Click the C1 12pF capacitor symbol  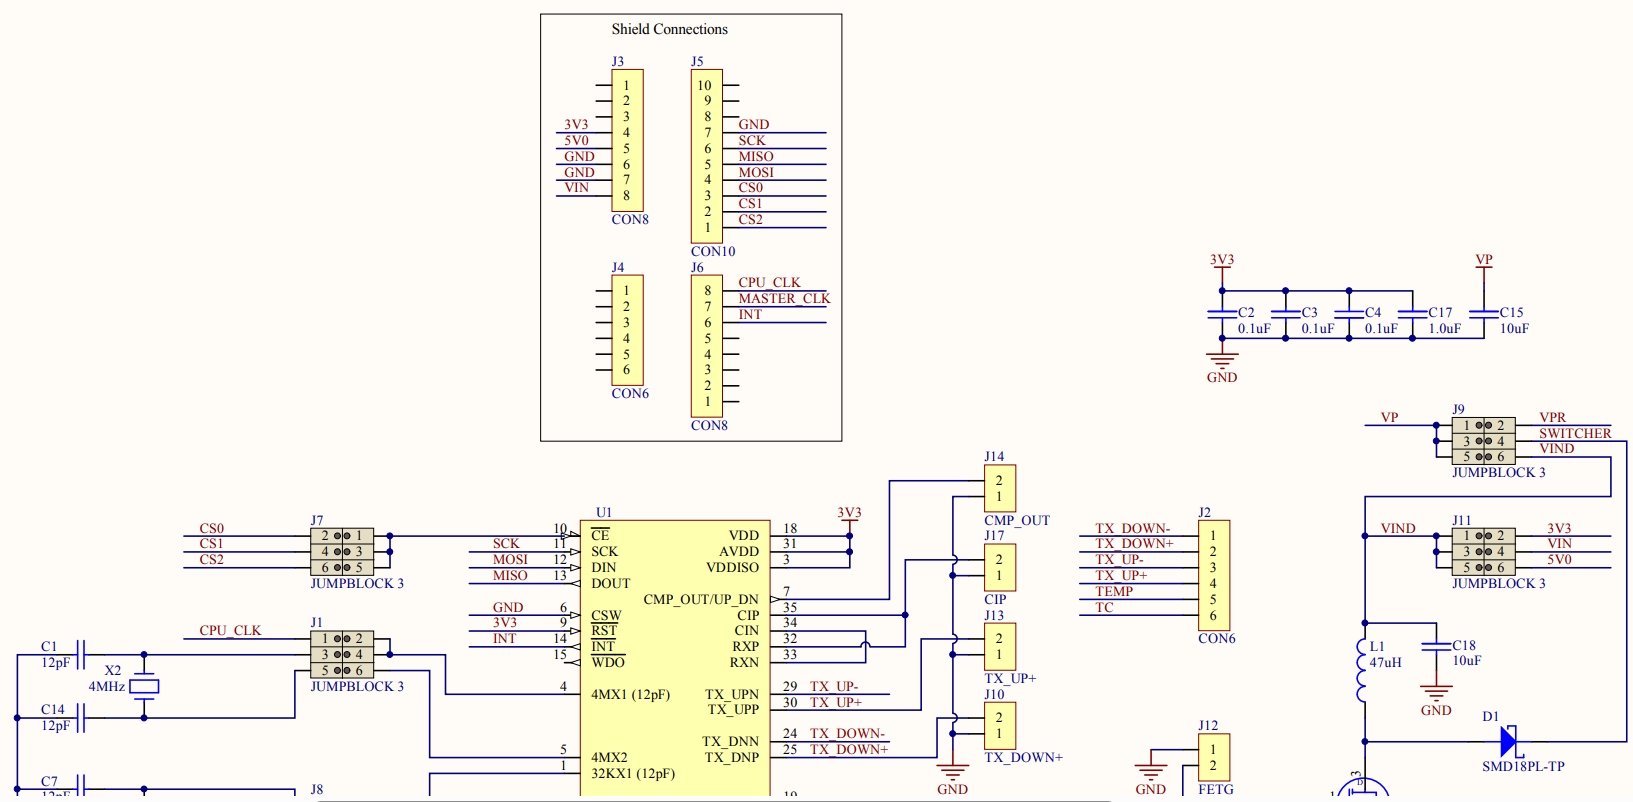point(82,655)
